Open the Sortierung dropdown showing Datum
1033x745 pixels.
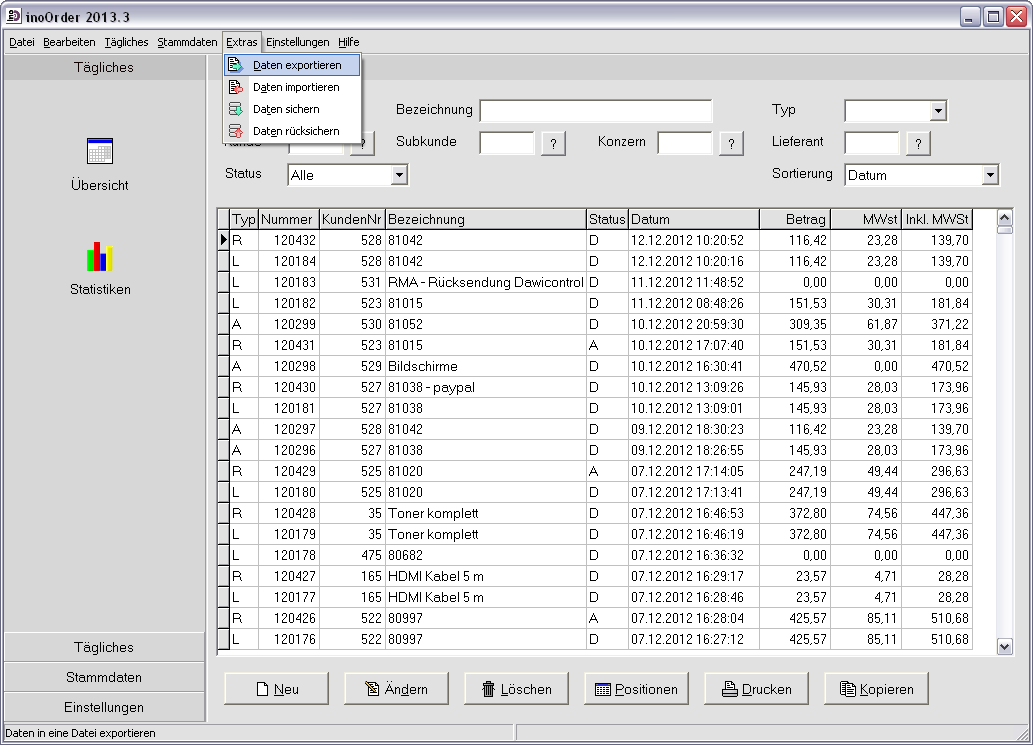pyautogui.click(x=990, y=175)
